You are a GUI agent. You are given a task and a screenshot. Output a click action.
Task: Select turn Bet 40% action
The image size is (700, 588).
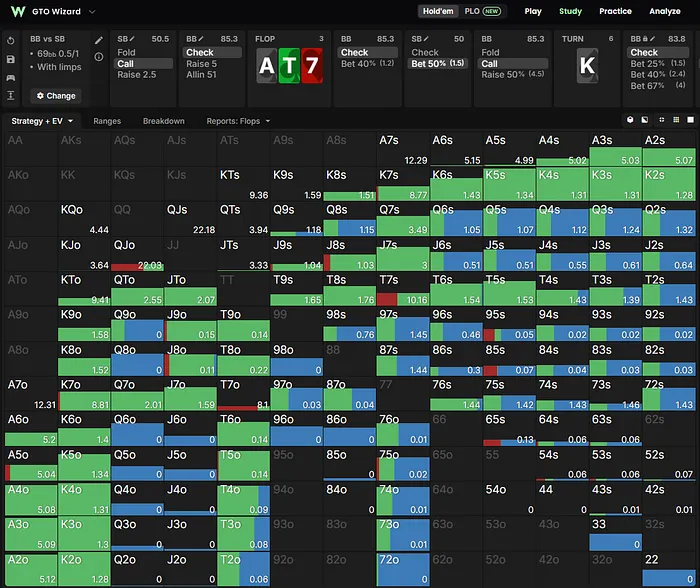pyautogui.click(x=658, y=75)
